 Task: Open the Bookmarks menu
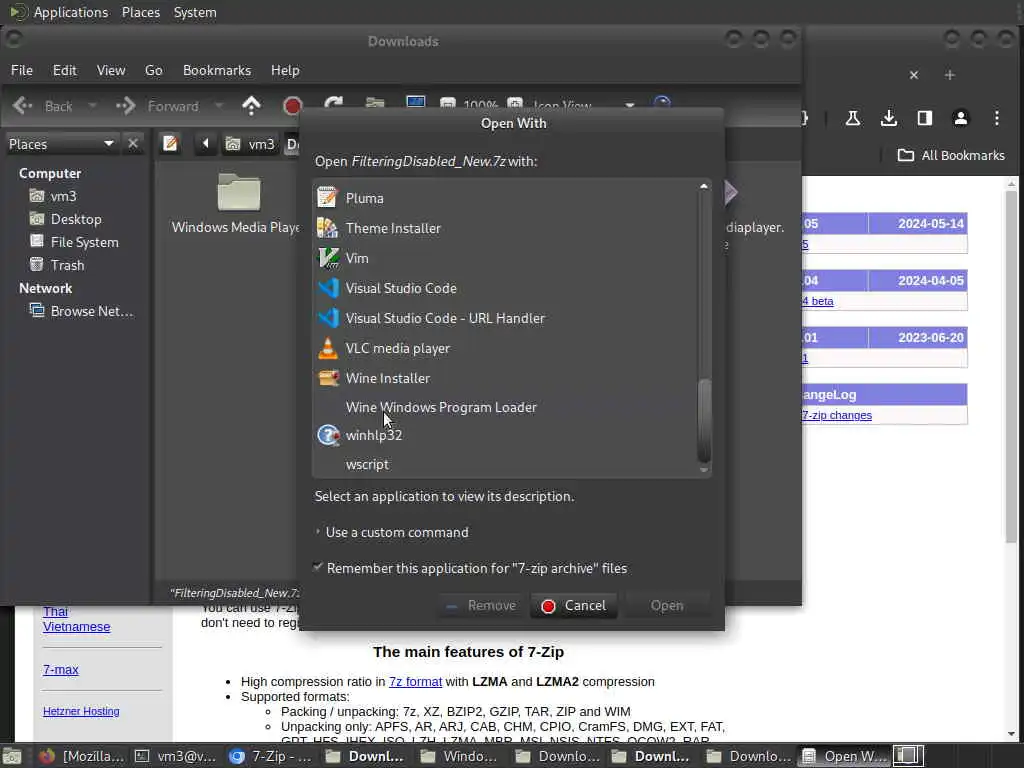pyautogui.click(x=217, y=70)
